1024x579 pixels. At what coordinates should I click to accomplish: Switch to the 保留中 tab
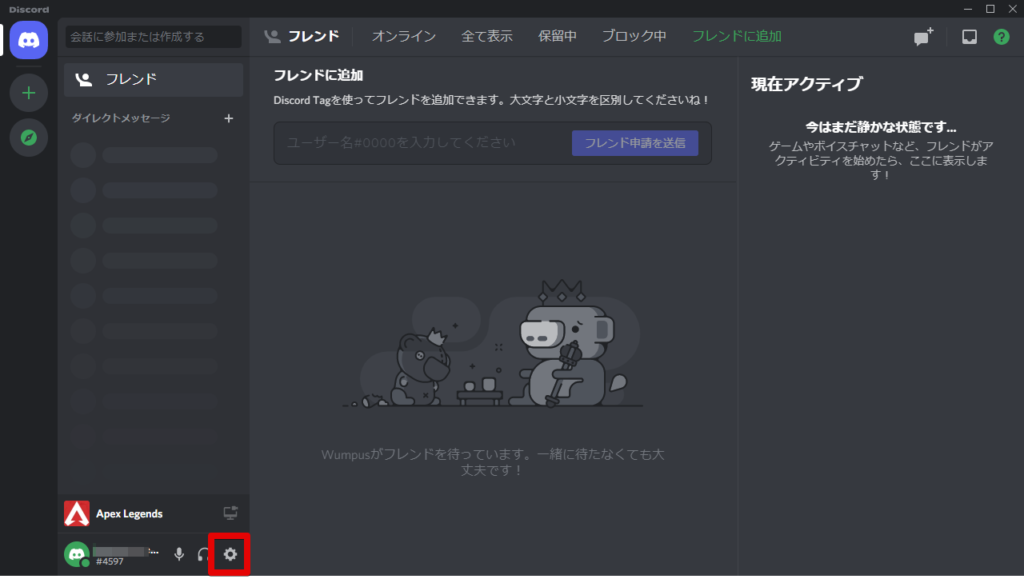click(557, 37)
